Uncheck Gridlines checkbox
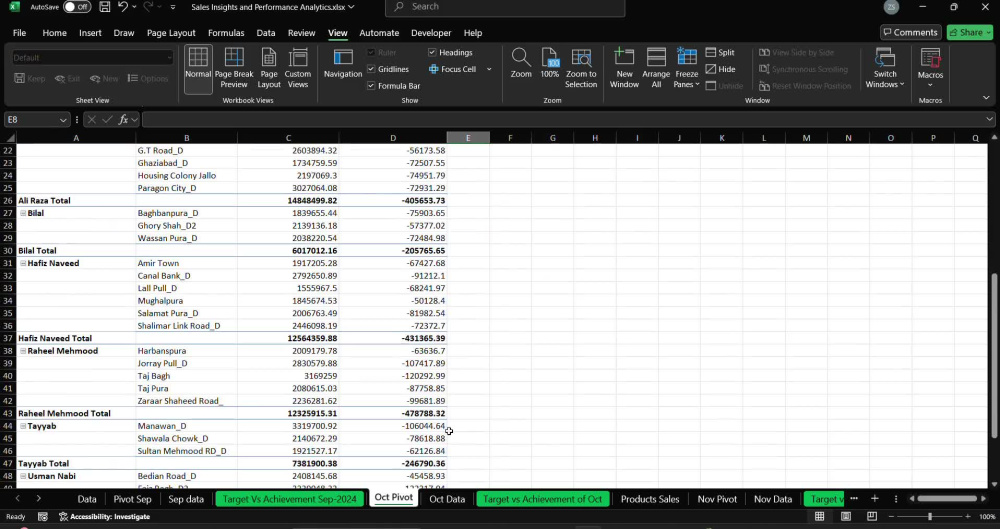The height and width of the screenshot is (529, 1000). (x=371, y=69)
